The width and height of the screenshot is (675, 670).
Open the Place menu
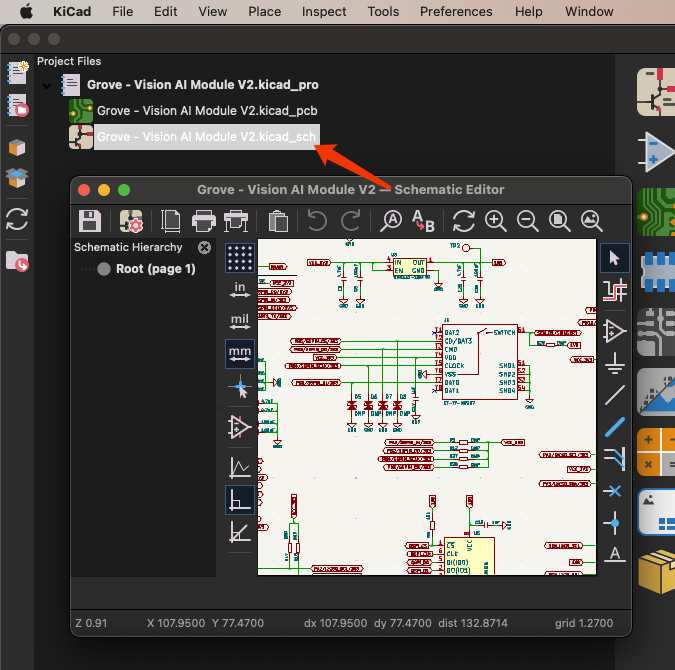pos(265,12)
